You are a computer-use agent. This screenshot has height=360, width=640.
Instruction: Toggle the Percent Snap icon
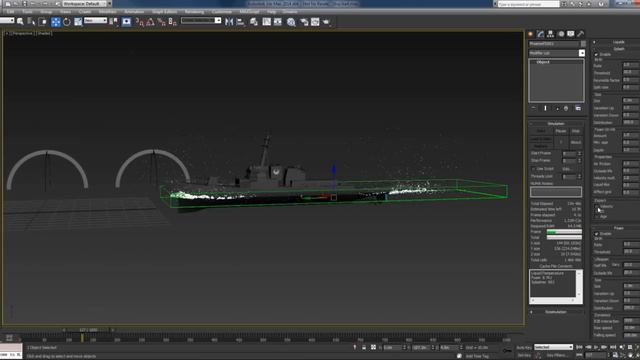(x=162, y=22)
